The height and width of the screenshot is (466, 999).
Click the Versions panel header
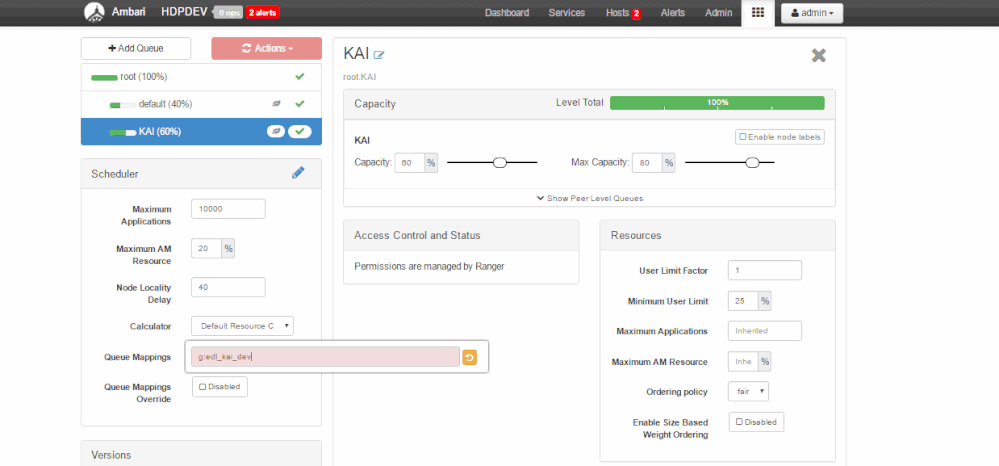tap(201, 455)
